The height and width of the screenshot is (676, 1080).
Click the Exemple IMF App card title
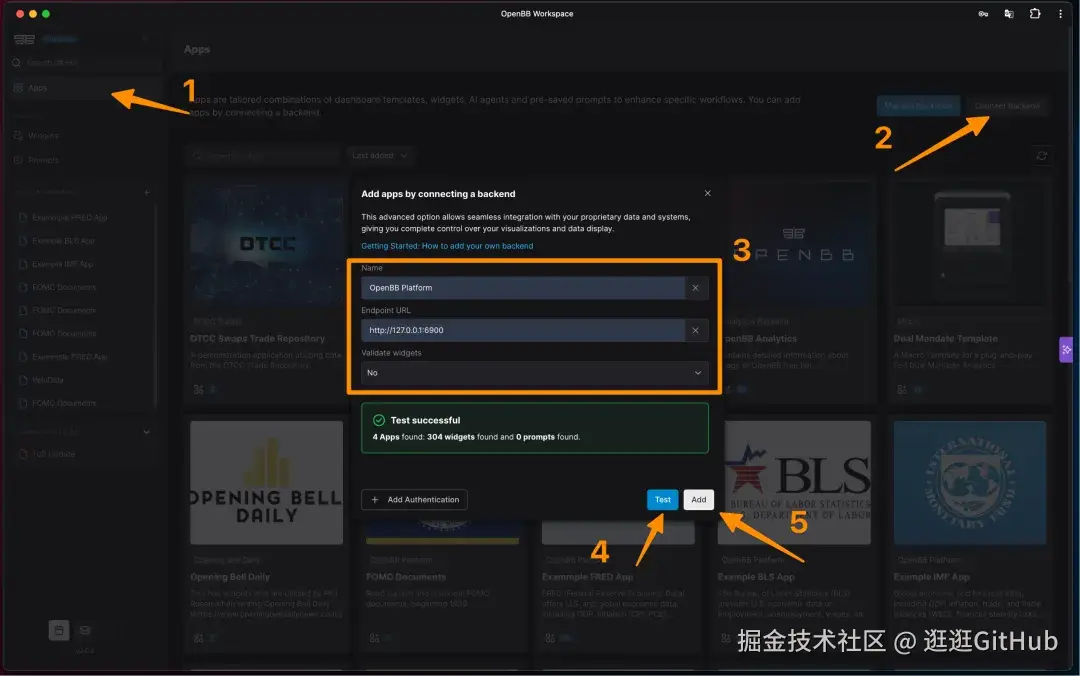931,577
